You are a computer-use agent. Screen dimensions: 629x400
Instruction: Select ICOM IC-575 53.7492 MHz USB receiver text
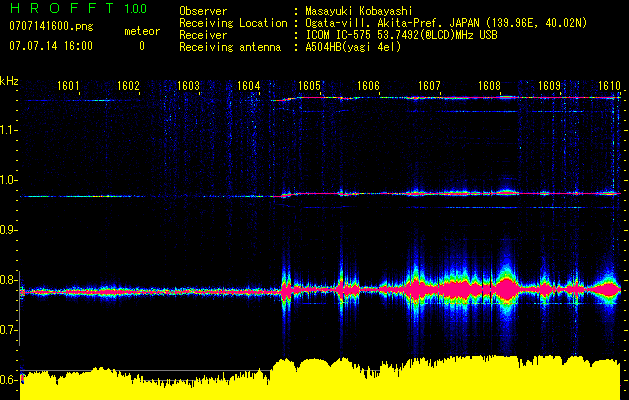[x=401, y=35]
